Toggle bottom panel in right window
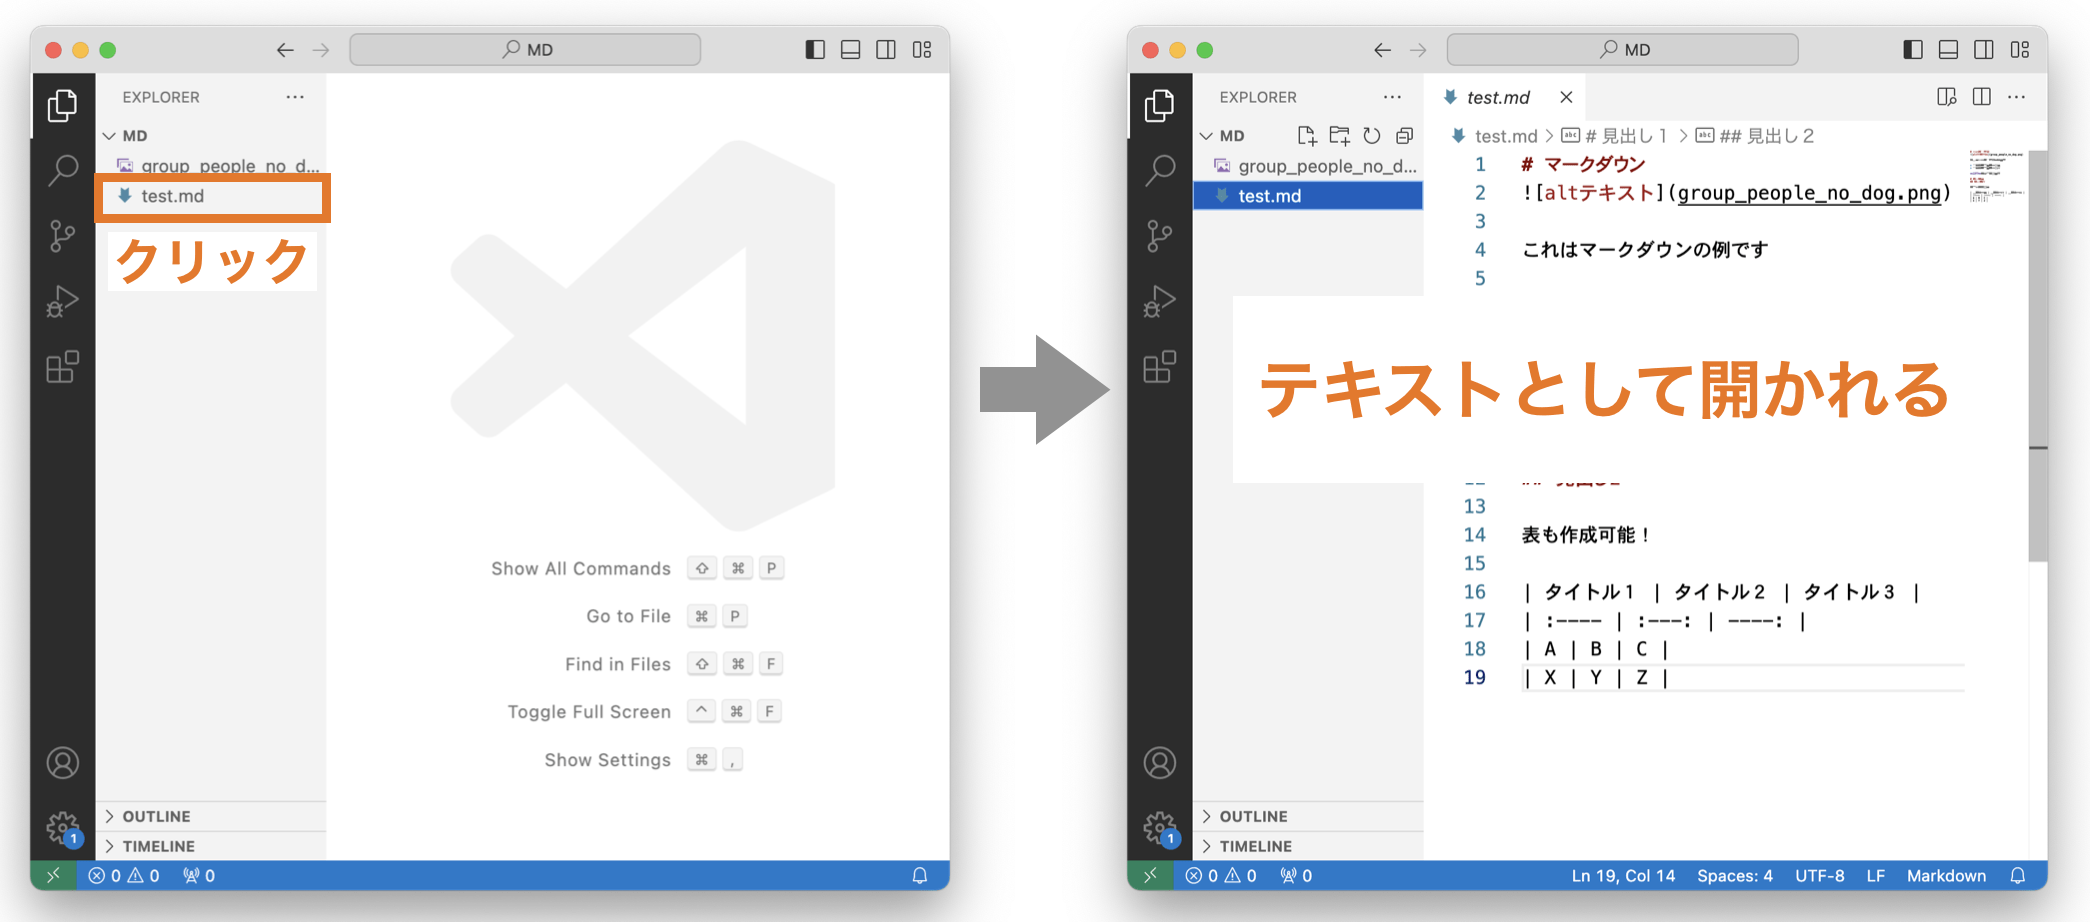Image resolution: width=2090 pixels, height=922 pixels. [x=1948, y=49]
